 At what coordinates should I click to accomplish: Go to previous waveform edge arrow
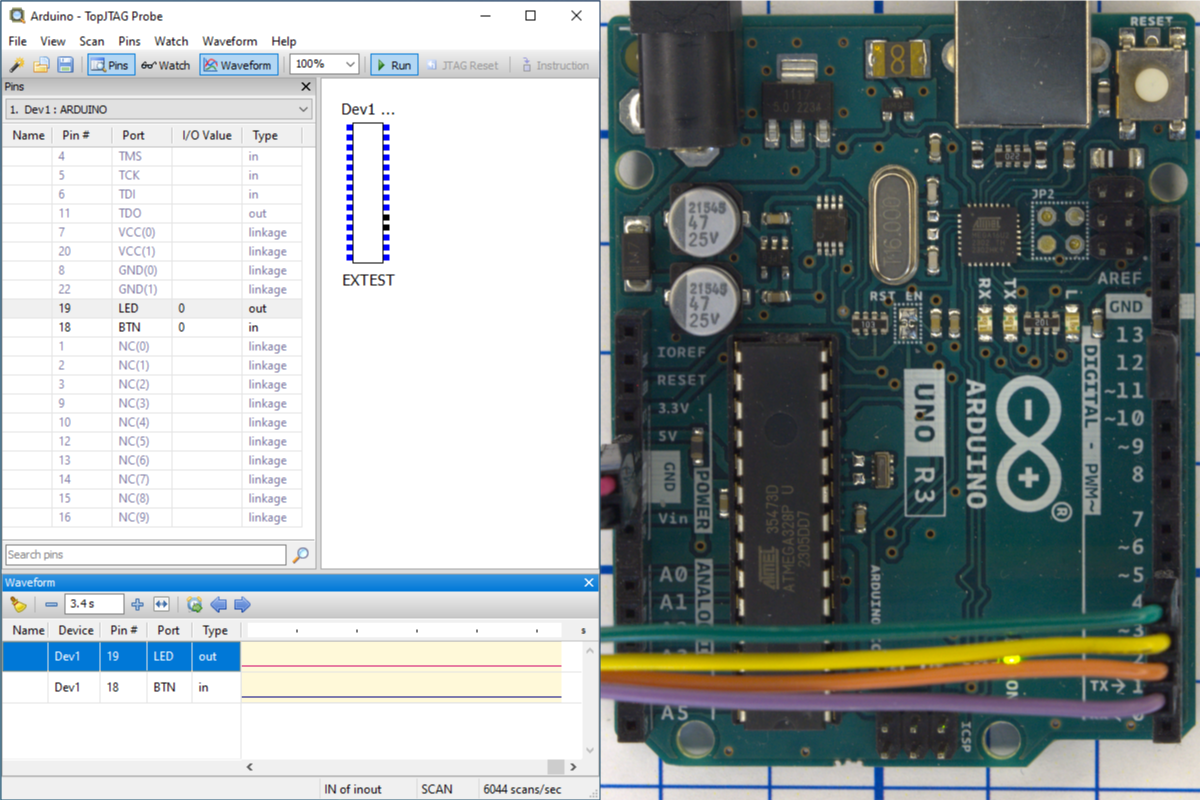(218, 604)
